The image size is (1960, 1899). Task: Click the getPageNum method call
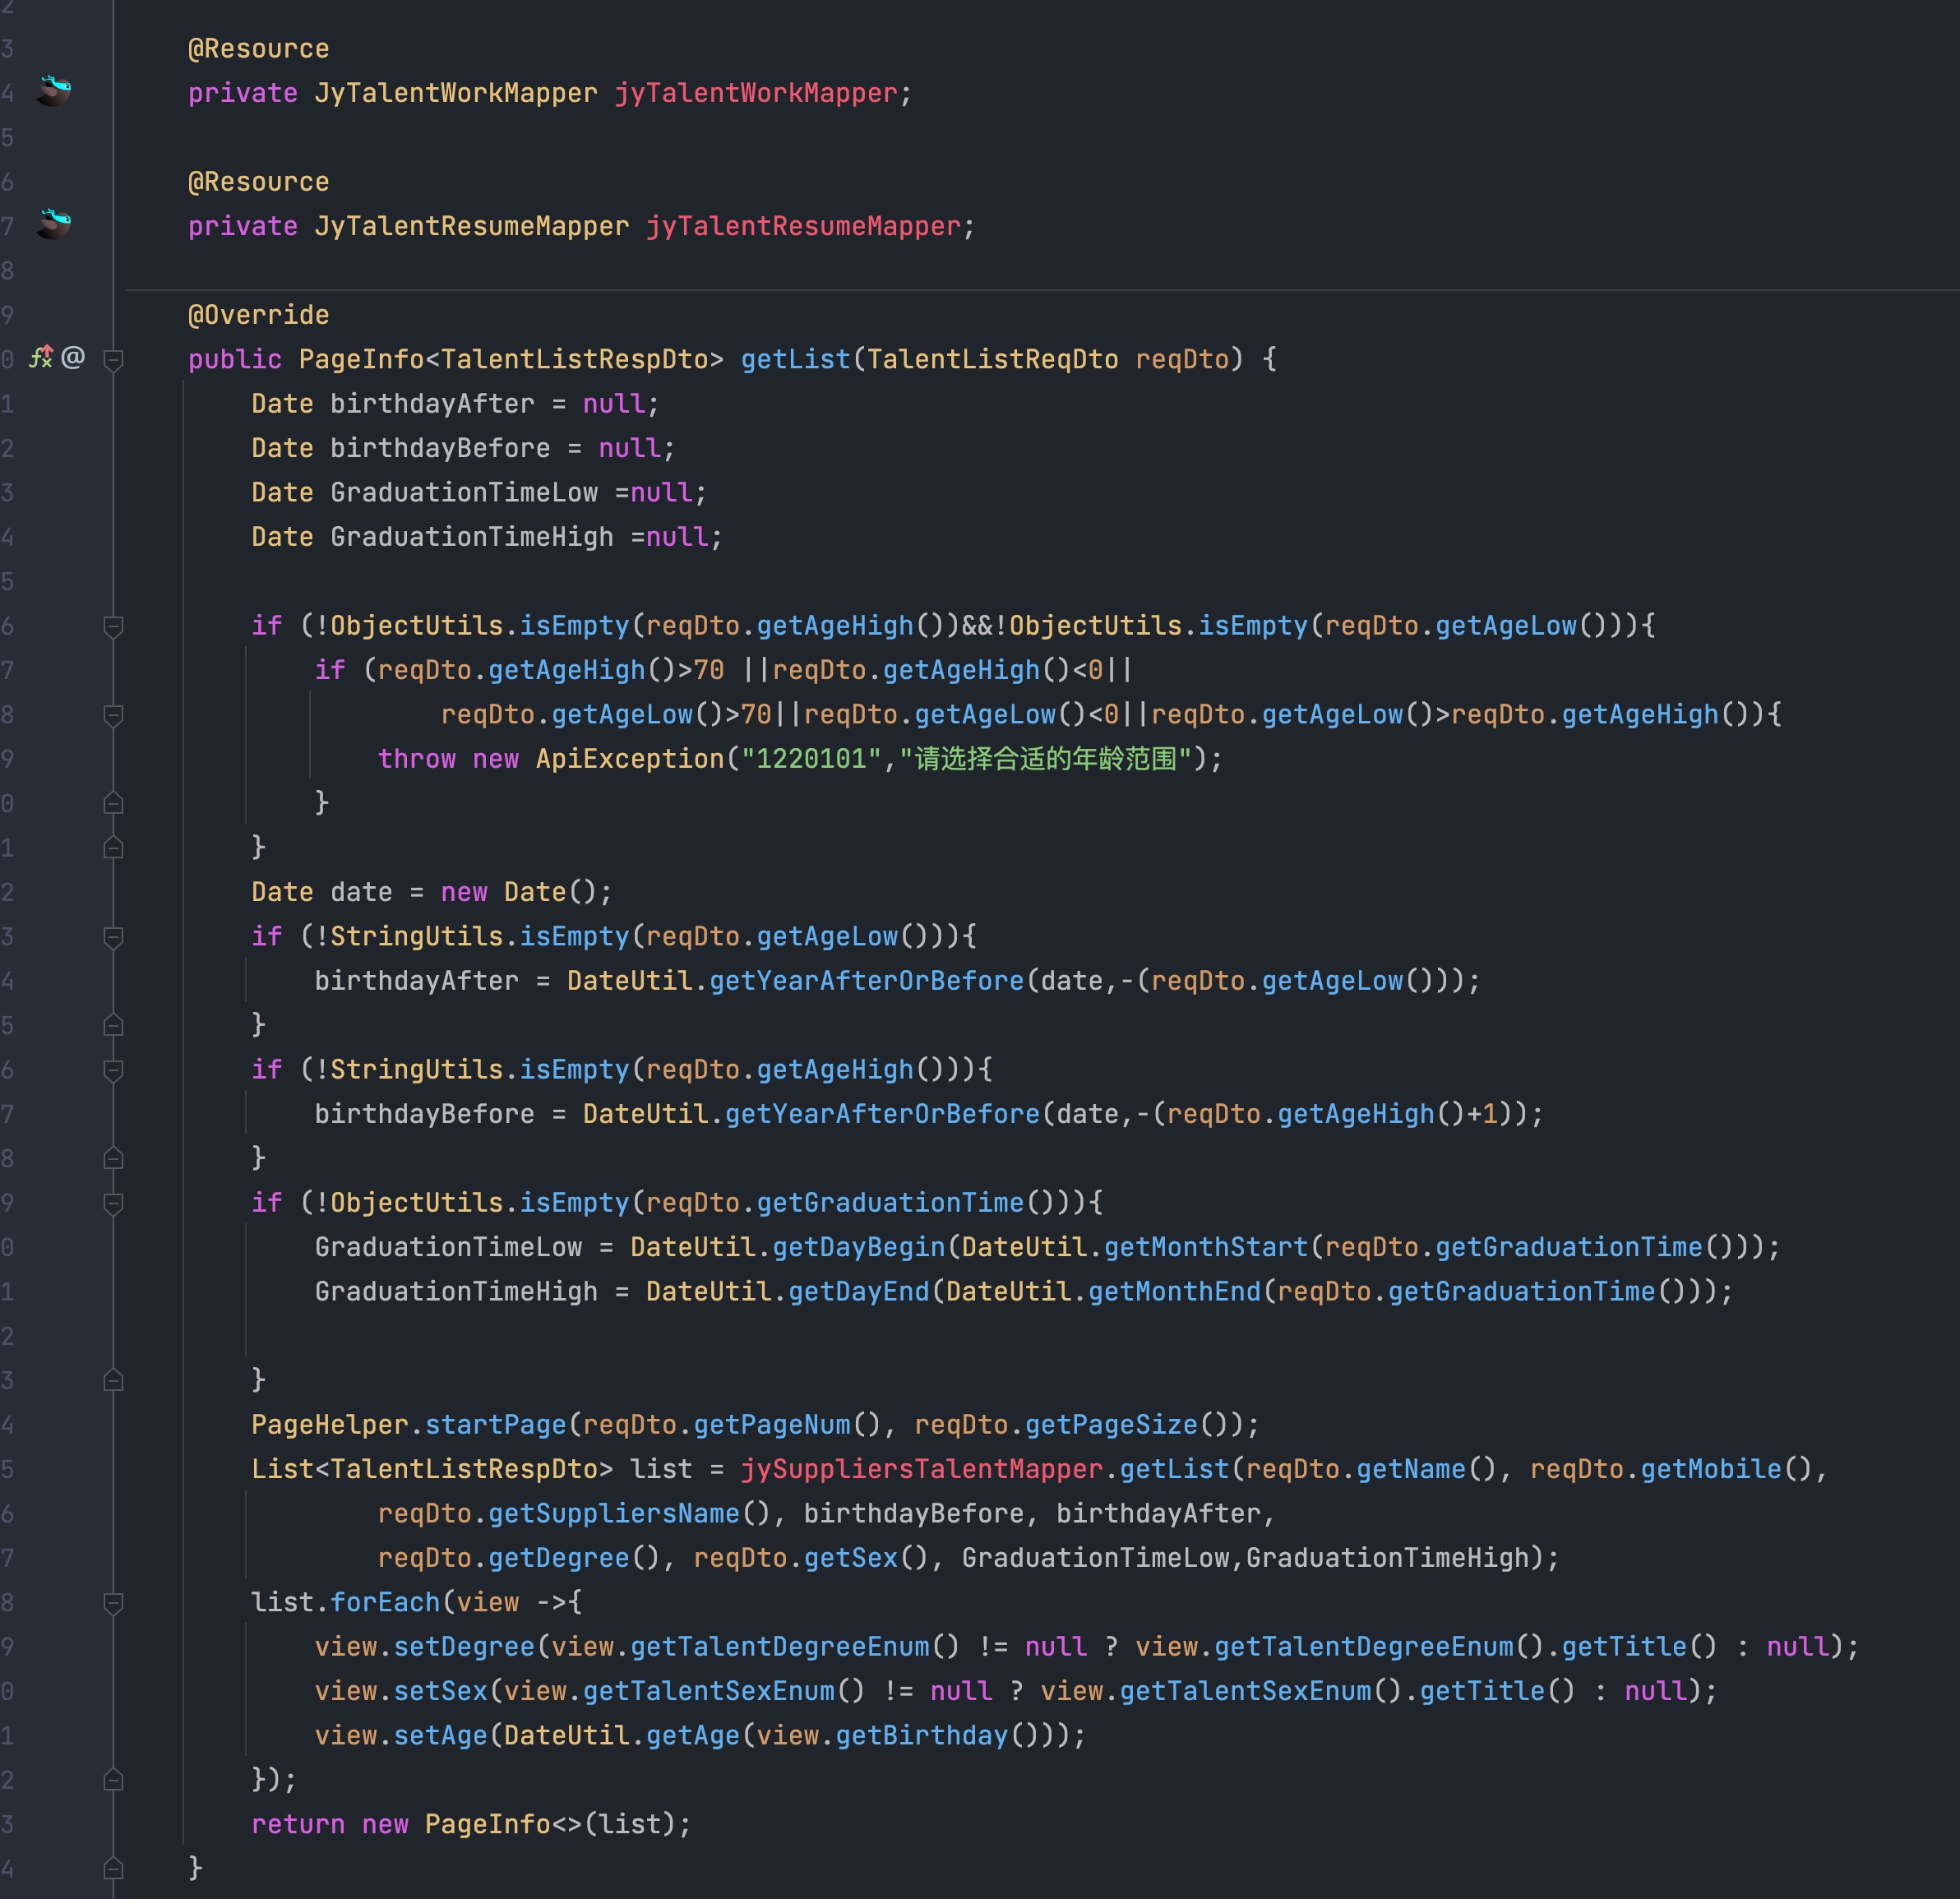coord(772,1425)
